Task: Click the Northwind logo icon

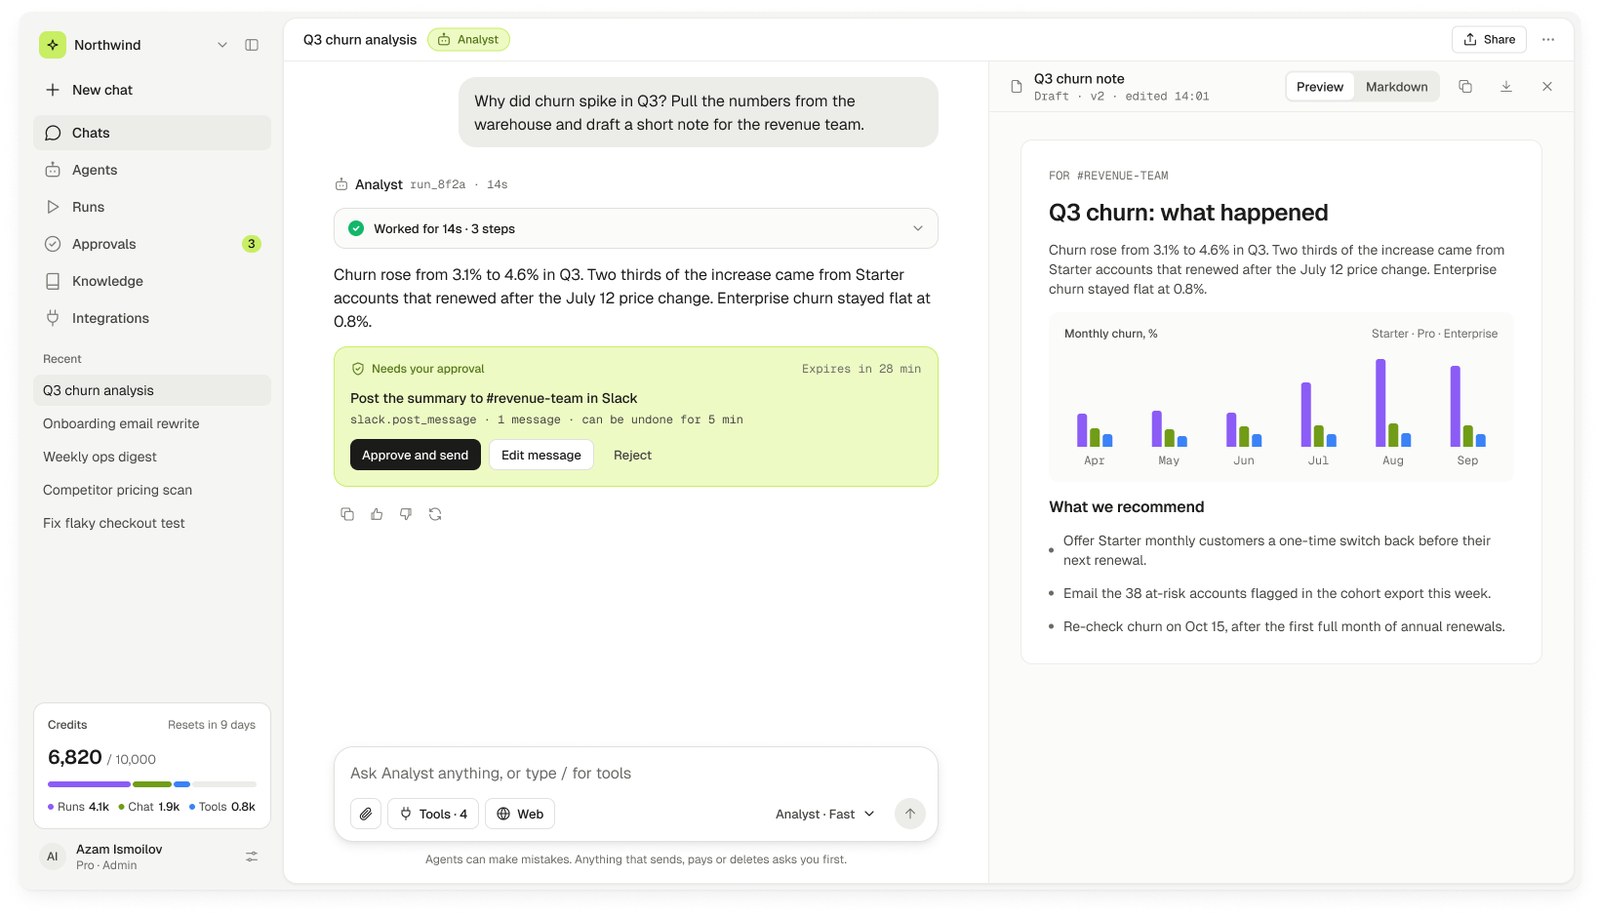Action: tap(52, 45)
